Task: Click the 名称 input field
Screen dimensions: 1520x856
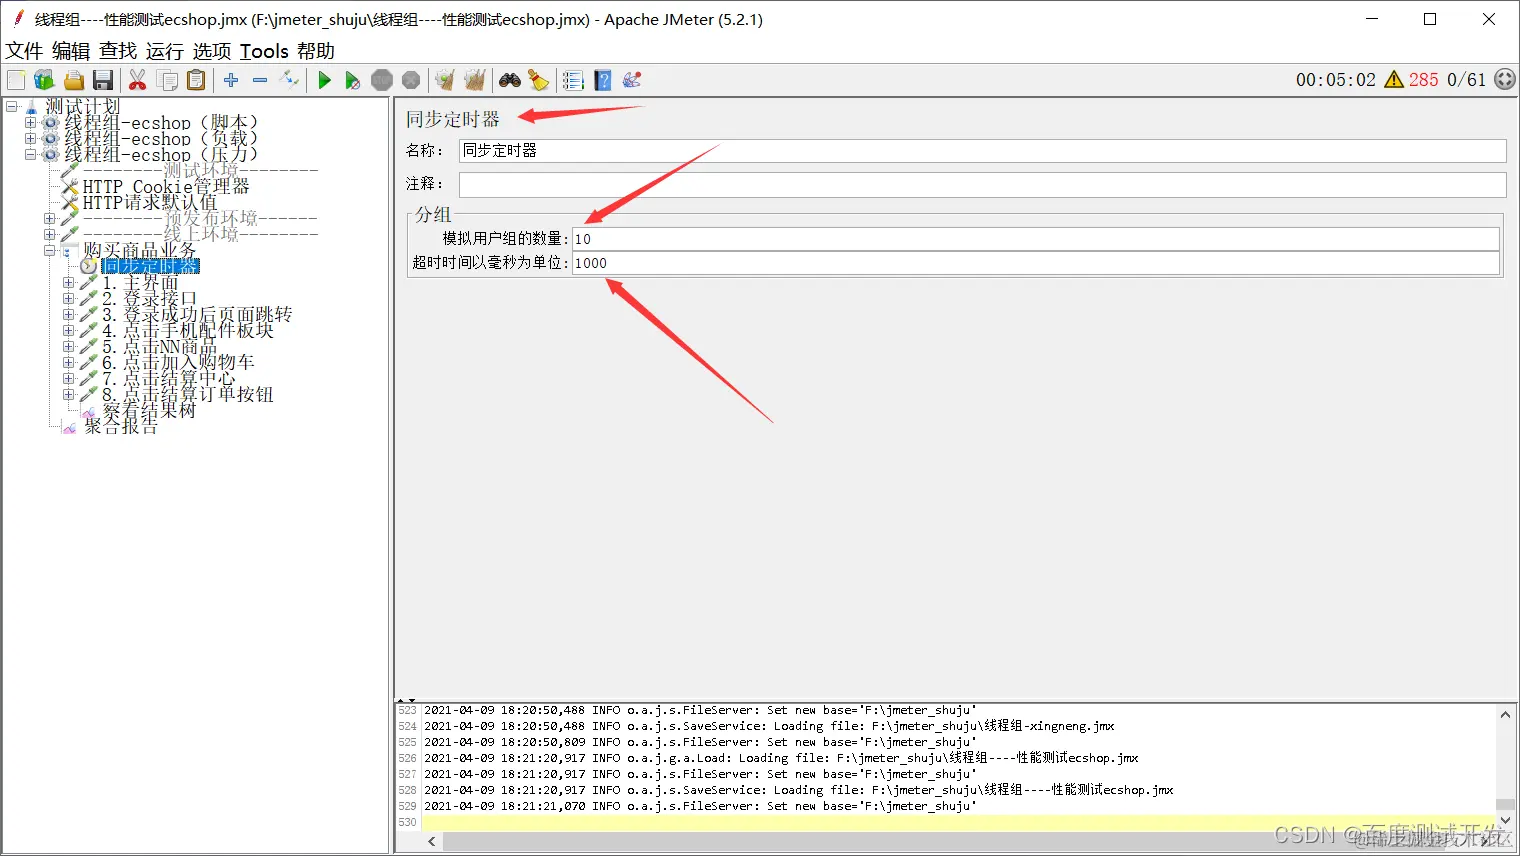Action: pyautogui.click(x=982, y=150)
